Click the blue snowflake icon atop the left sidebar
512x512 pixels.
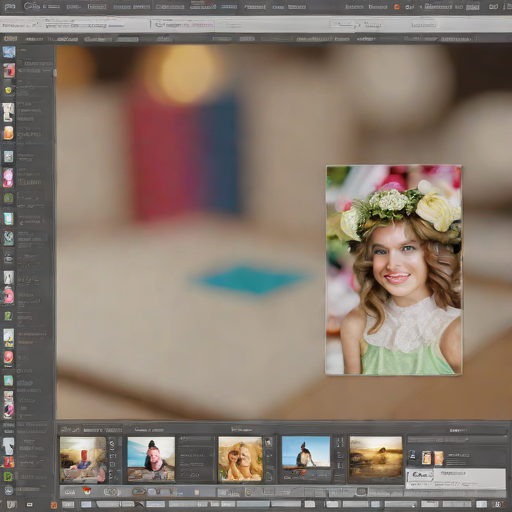coord(9,52)
